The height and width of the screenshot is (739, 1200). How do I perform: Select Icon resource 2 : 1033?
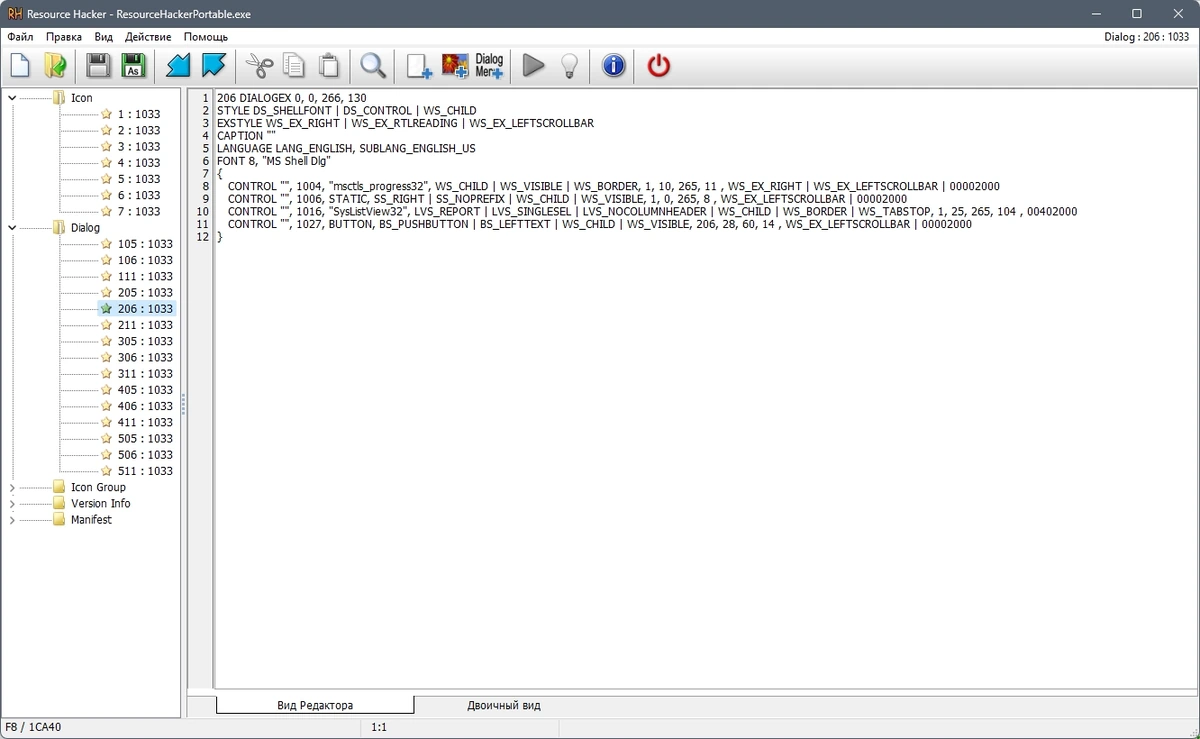pyautogui.click(x=138, y=130)
